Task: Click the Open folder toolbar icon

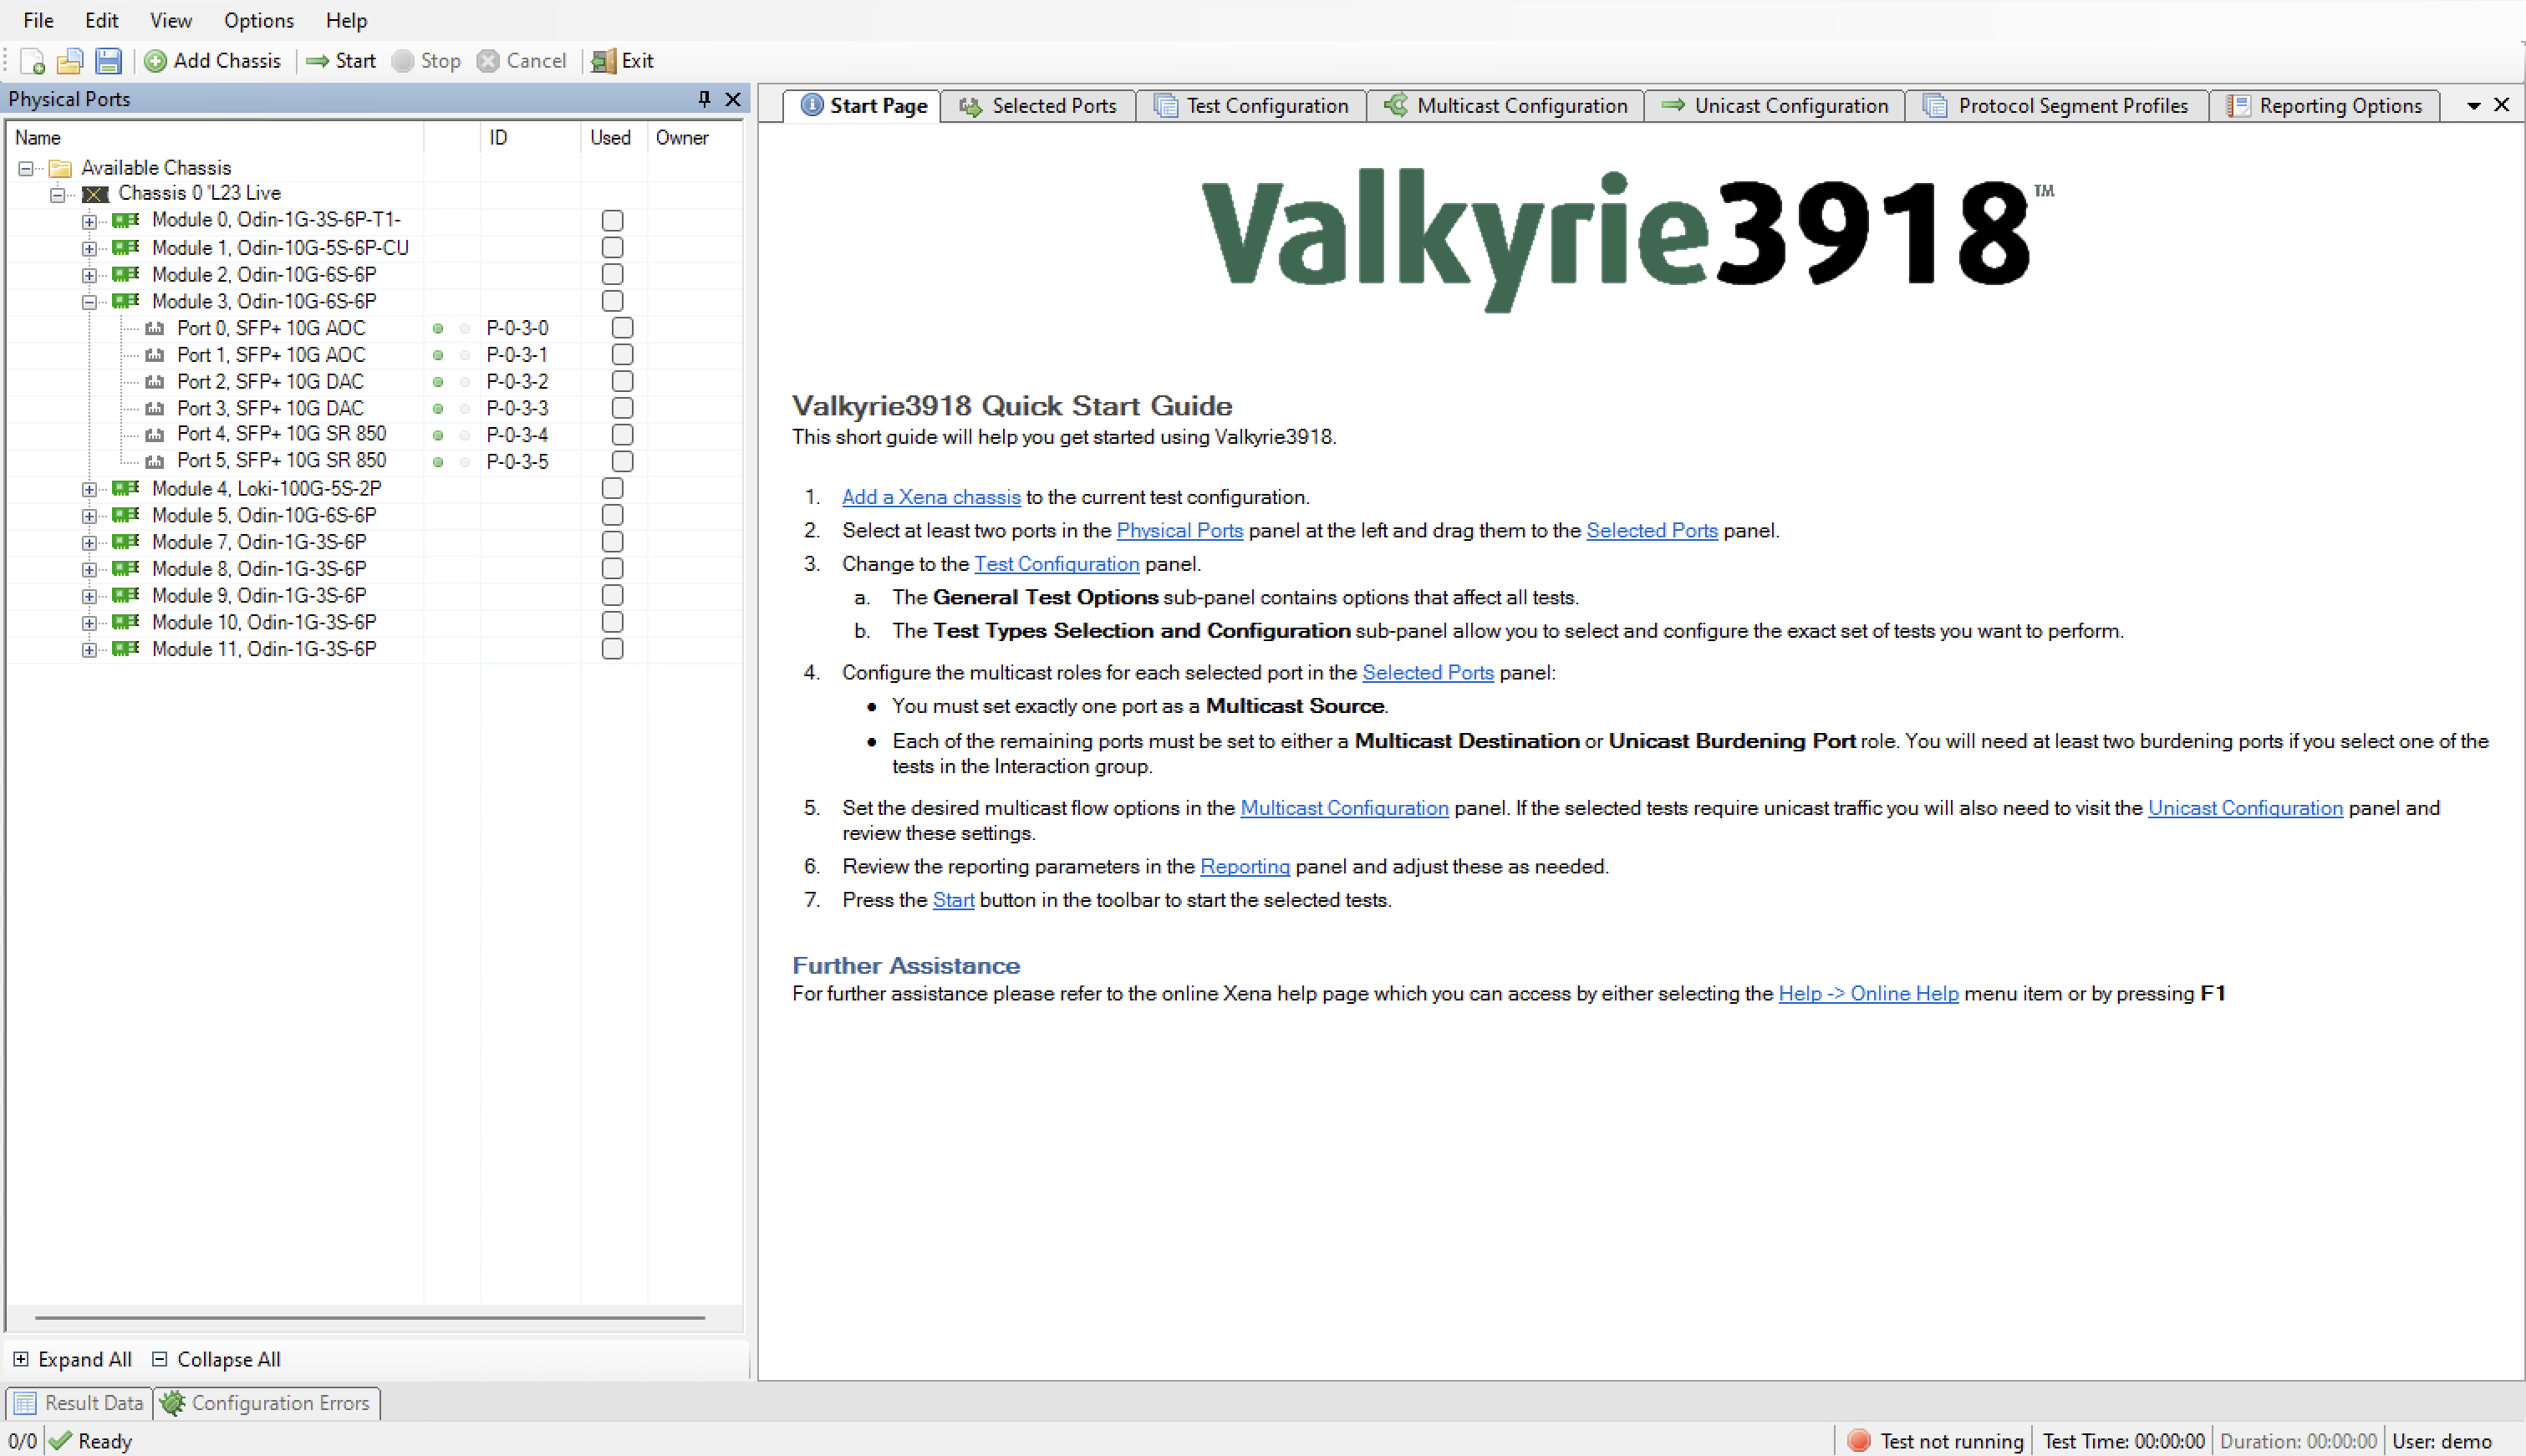Action: (69, 61)
